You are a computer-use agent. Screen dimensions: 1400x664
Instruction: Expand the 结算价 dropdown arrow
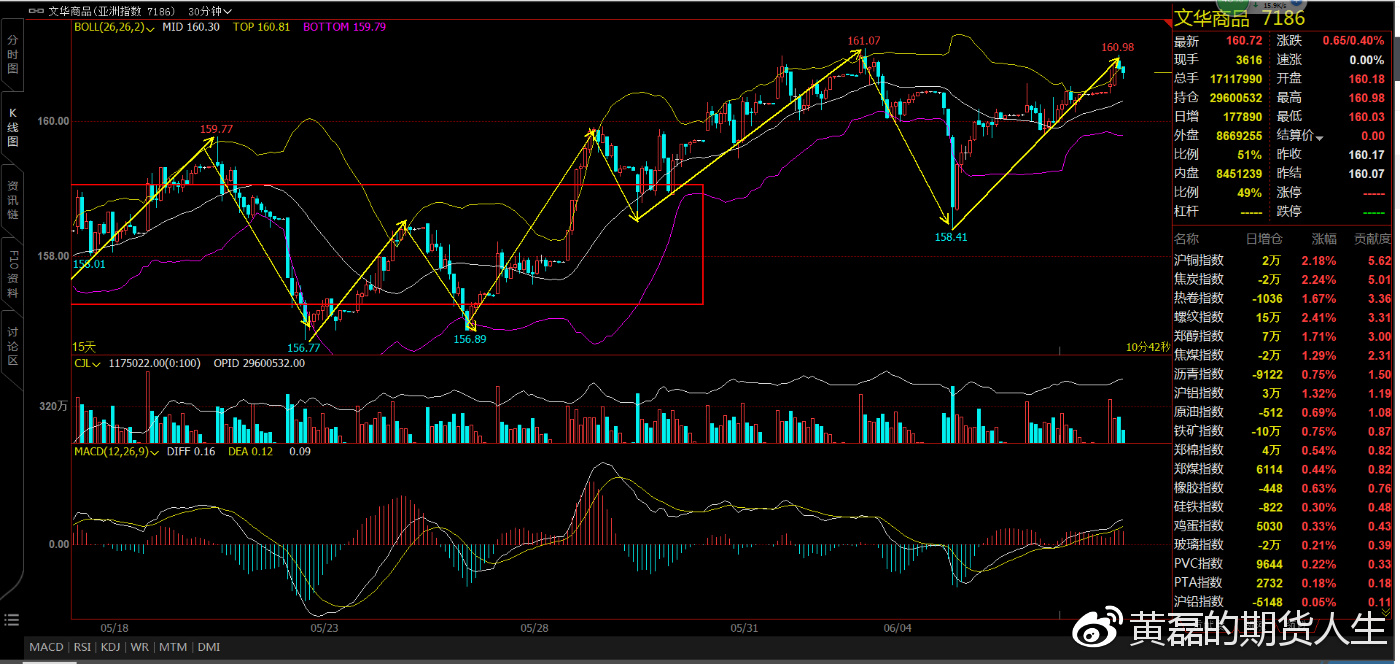[1320, 136]
